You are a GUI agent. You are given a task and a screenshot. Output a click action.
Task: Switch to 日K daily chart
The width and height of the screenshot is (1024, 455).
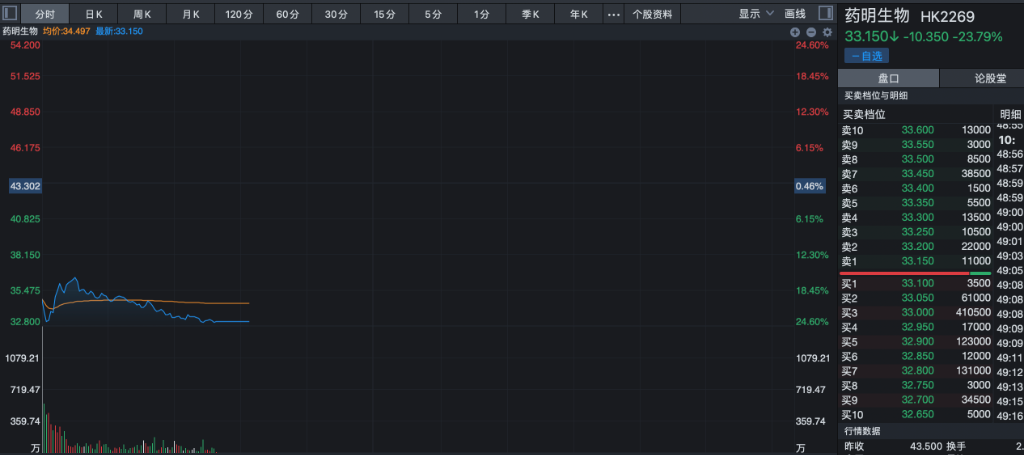point(93,14)
